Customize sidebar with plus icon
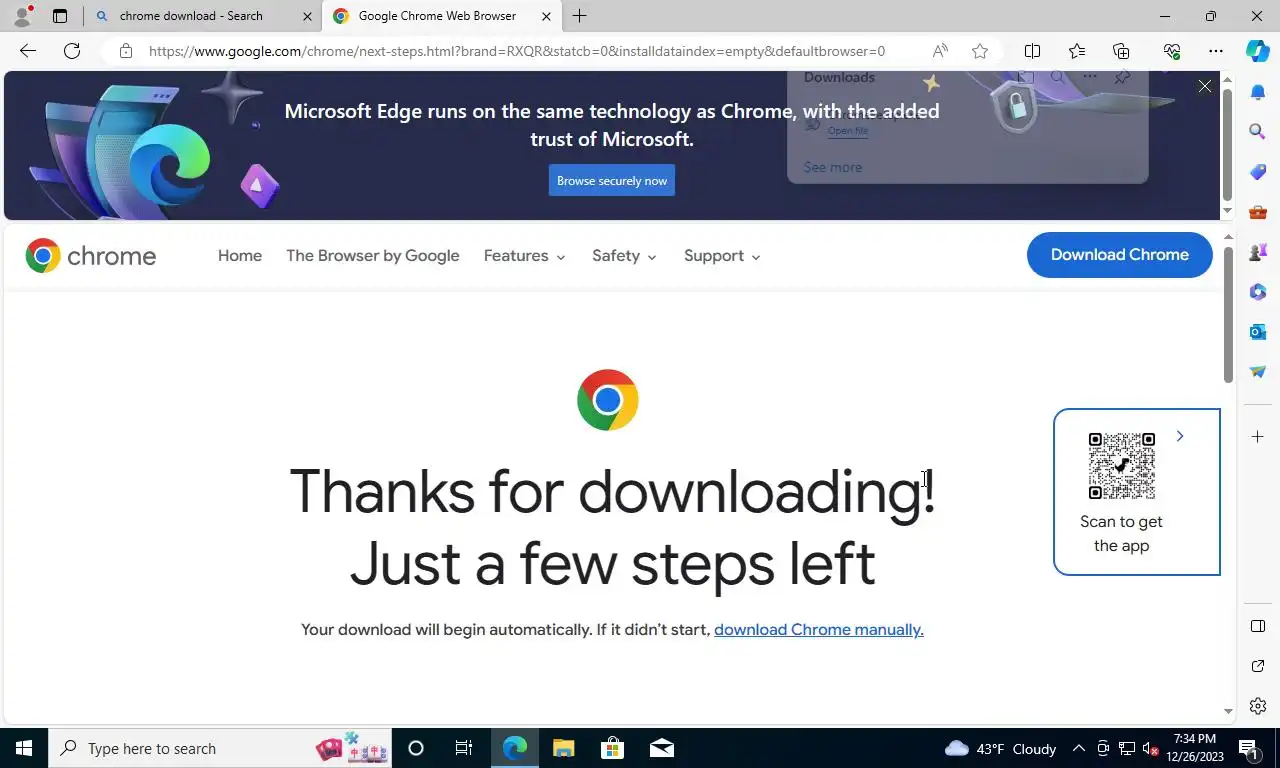 pos(1258,437)
